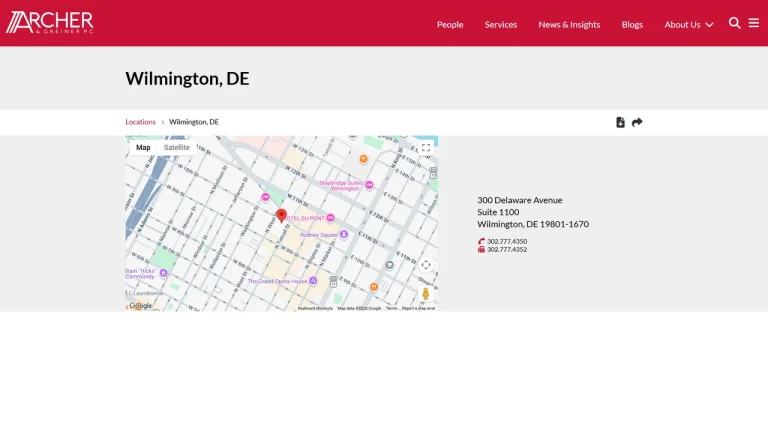
Task: Click the fax icon beside 302.777.4352
Action: click(x=481, y=249)
